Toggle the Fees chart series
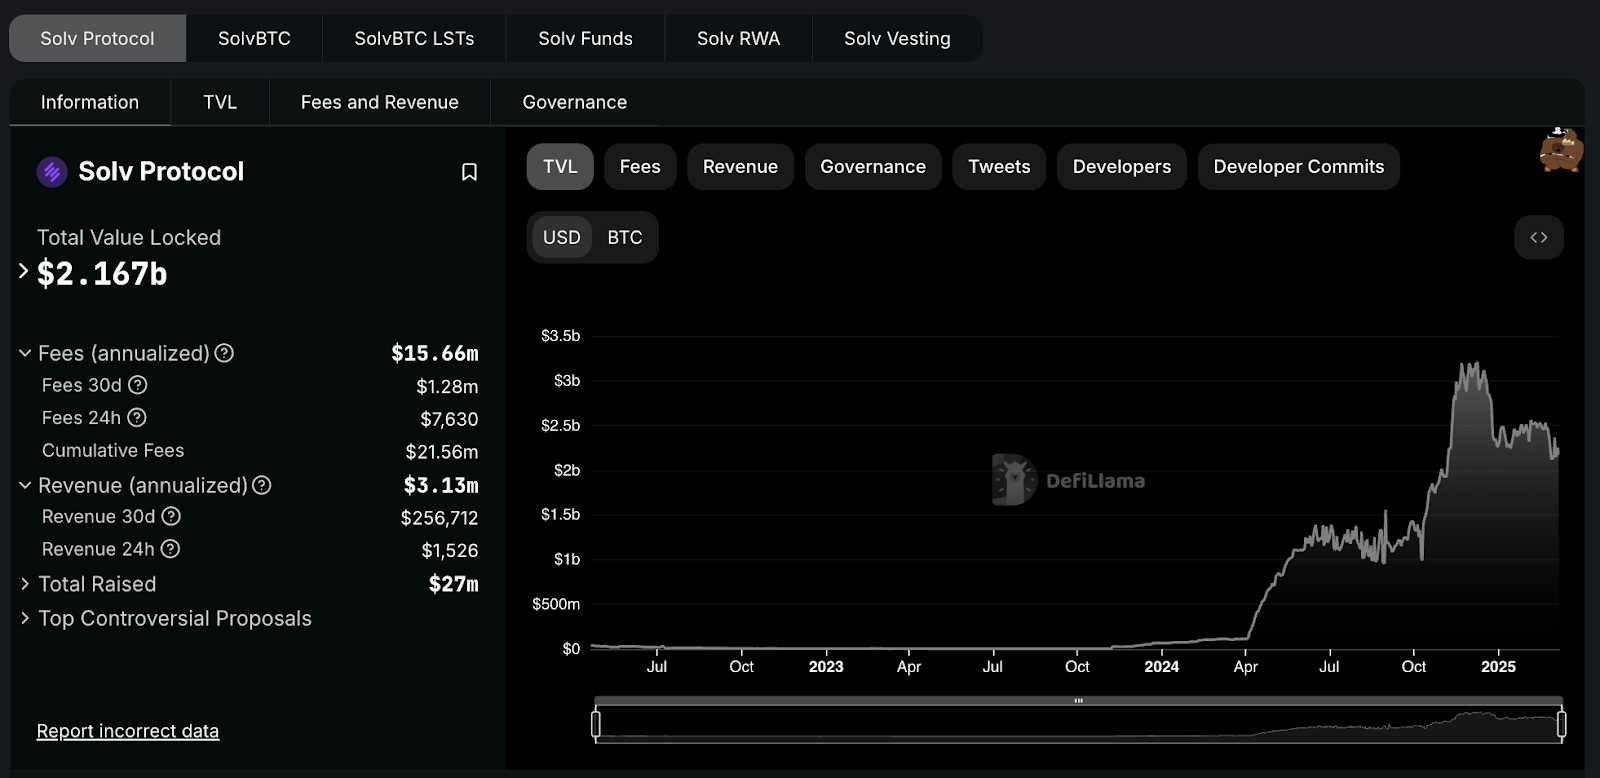1600x778 pixels. pos(640,167)
